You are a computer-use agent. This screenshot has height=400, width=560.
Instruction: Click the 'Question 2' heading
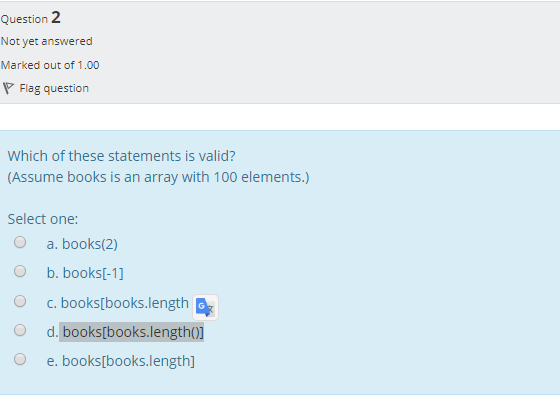31,18
